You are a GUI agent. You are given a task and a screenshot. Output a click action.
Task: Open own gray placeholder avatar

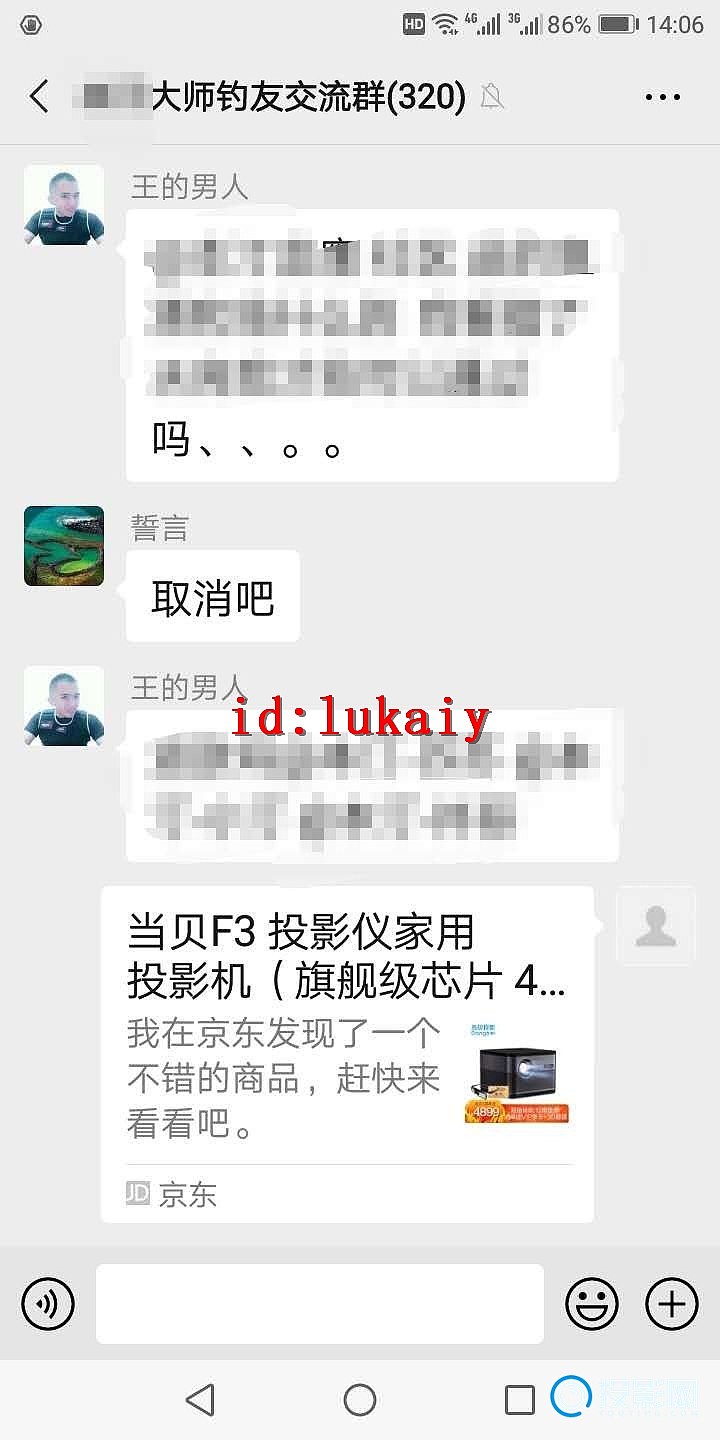(656, 925)
